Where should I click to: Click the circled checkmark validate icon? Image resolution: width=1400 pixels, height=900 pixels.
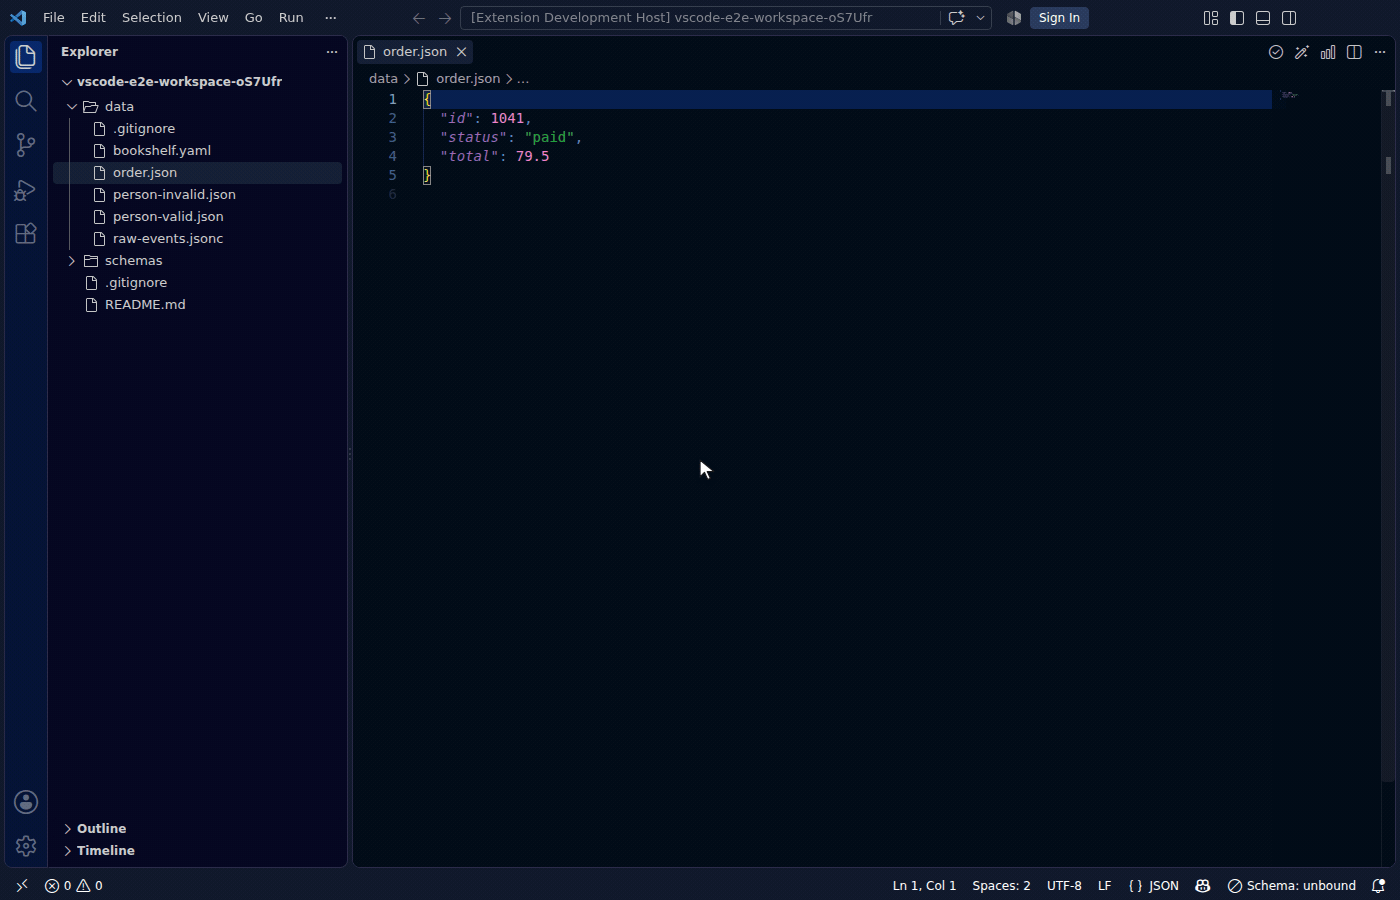pos(1276,52)
